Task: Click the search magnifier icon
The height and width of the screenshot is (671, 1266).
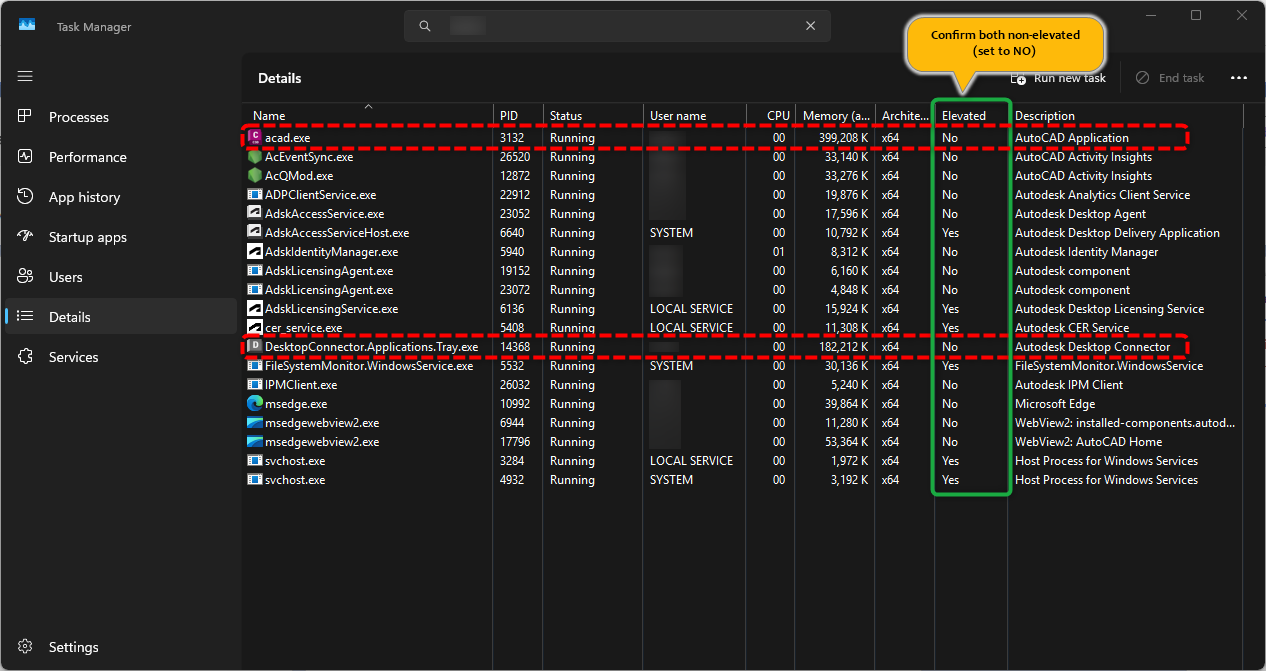Action: pyautogui.click(x=425, y=26)
